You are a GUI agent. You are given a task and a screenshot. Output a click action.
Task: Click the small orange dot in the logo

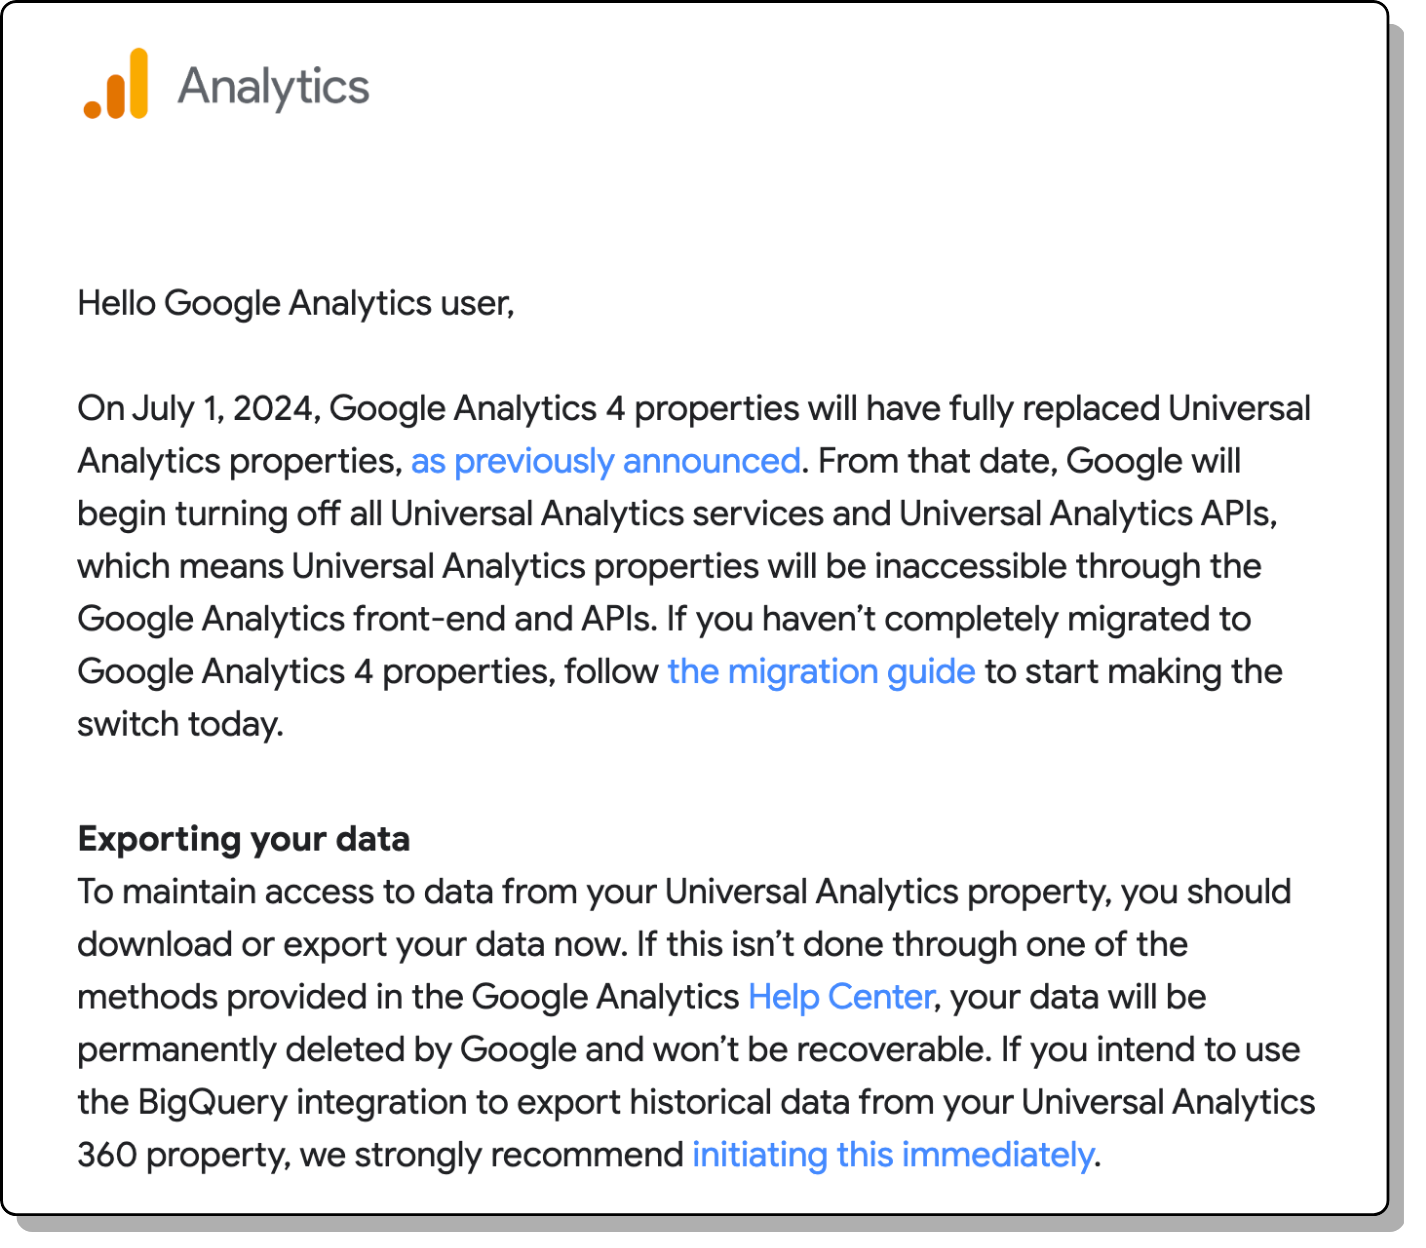[92, 108]
